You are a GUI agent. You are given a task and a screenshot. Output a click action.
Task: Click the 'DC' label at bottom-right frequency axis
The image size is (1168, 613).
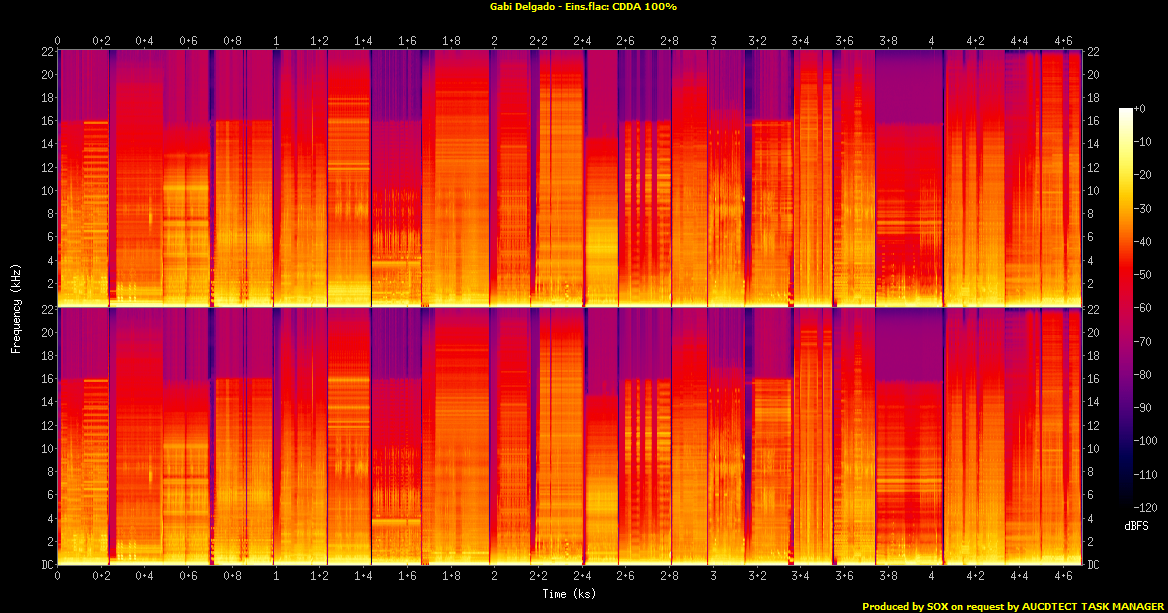[x=1093, y=565]
